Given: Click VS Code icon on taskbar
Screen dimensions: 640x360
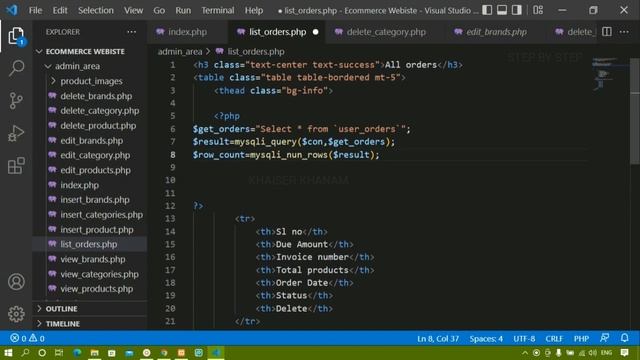Looking at the screenshot, I should (216, 353).
